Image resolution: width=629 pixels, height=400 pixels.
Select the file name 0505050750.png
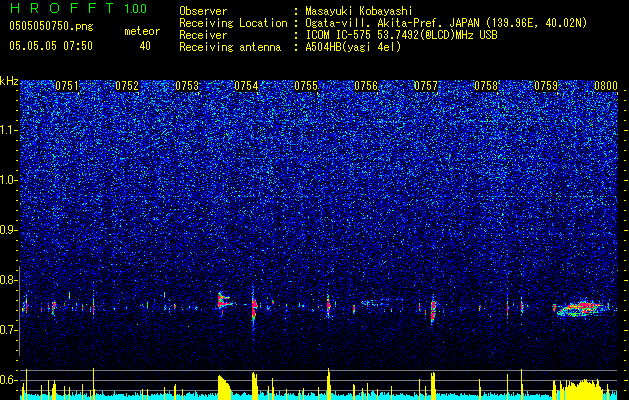(51, 26)
